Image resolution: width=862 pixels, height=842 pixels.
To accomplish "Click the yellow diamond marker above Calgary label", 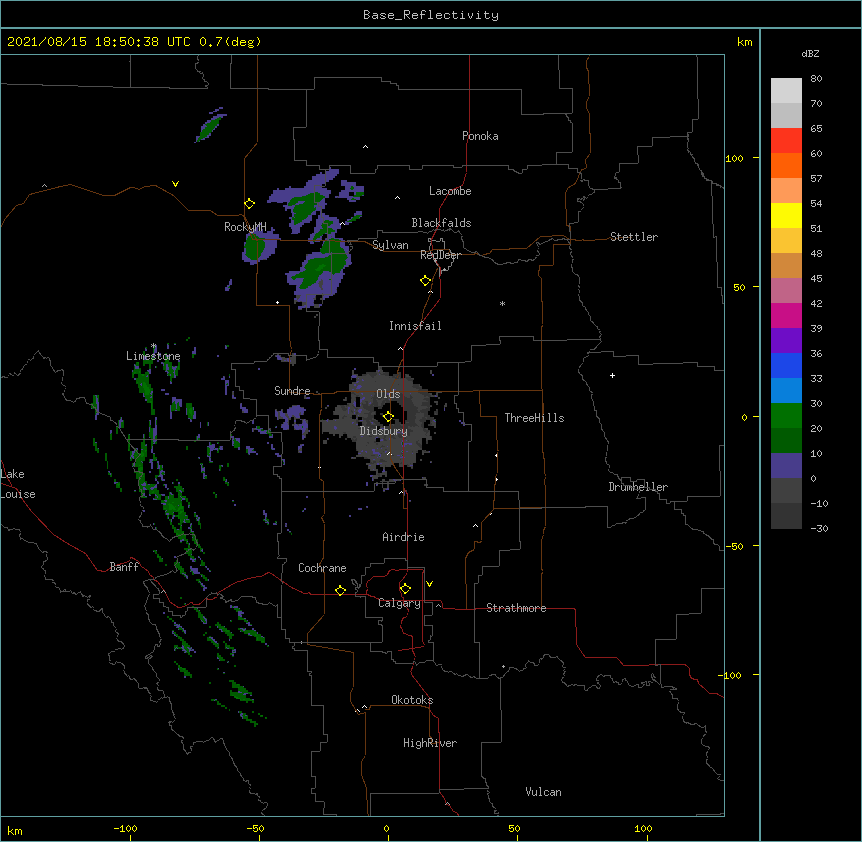I will pyautogui.click(x=405, y=589).
